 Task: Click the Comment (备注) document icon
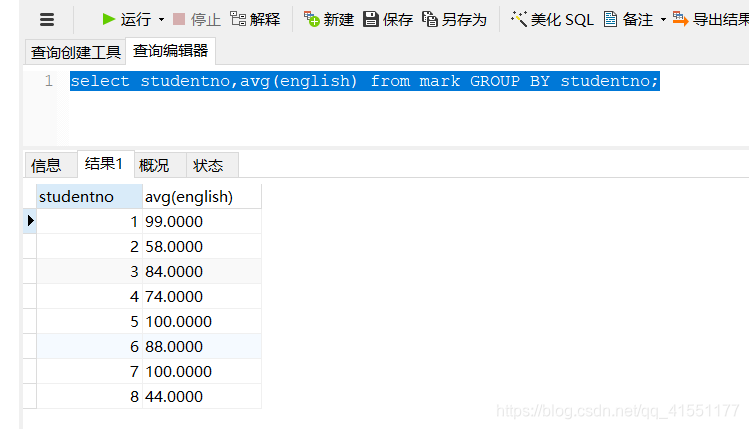tap(610, 19)
